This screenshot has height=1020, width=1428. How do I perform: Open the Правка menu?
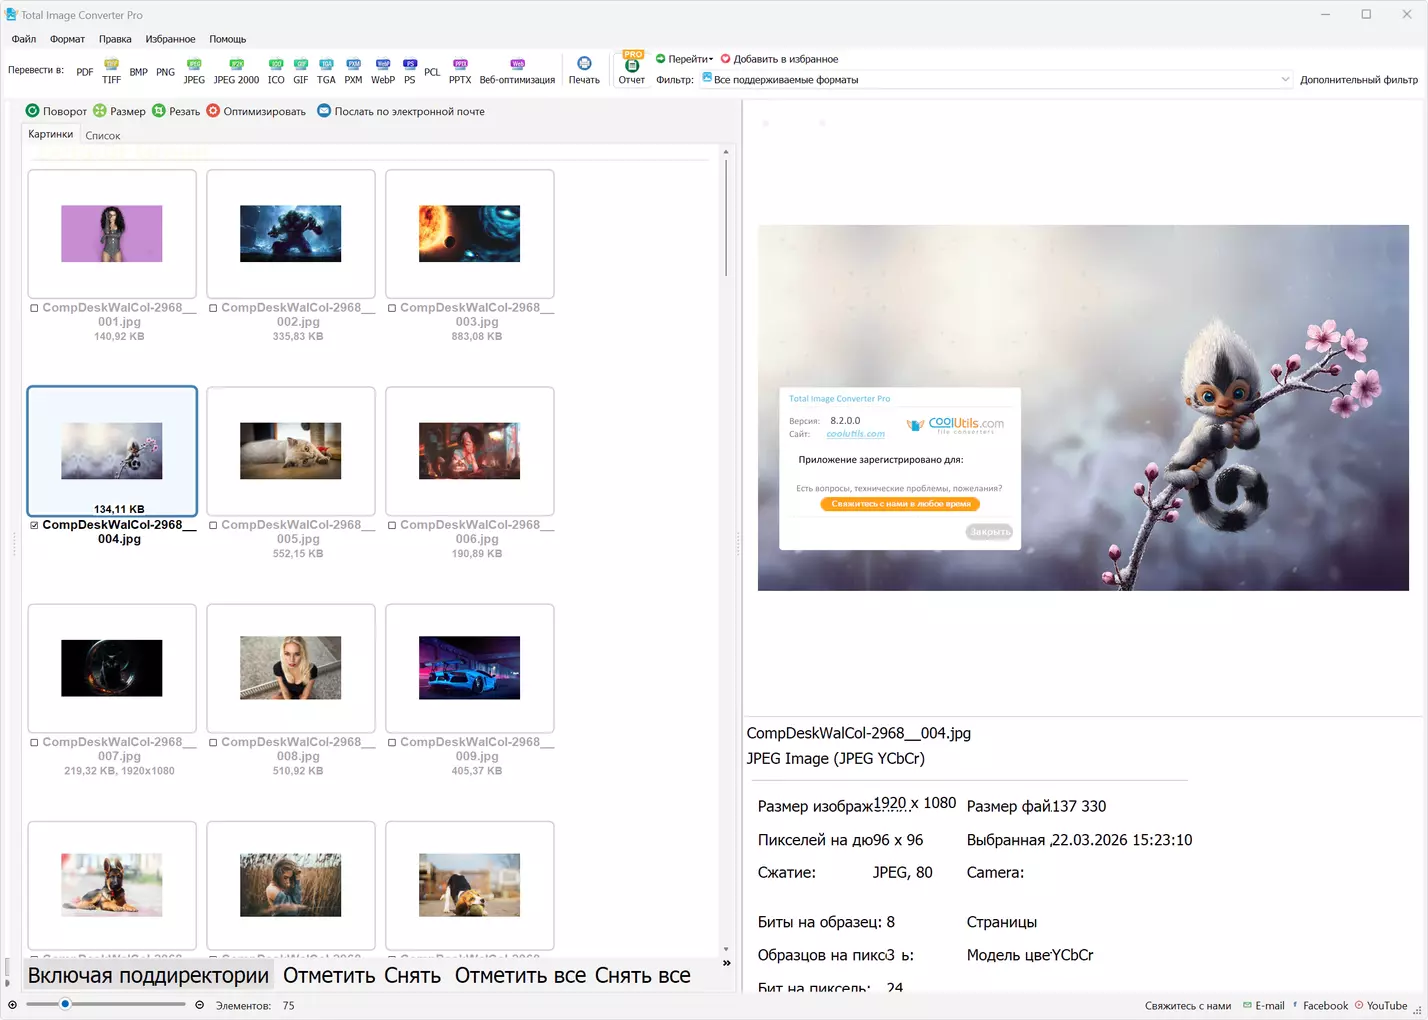click(115, 39)
